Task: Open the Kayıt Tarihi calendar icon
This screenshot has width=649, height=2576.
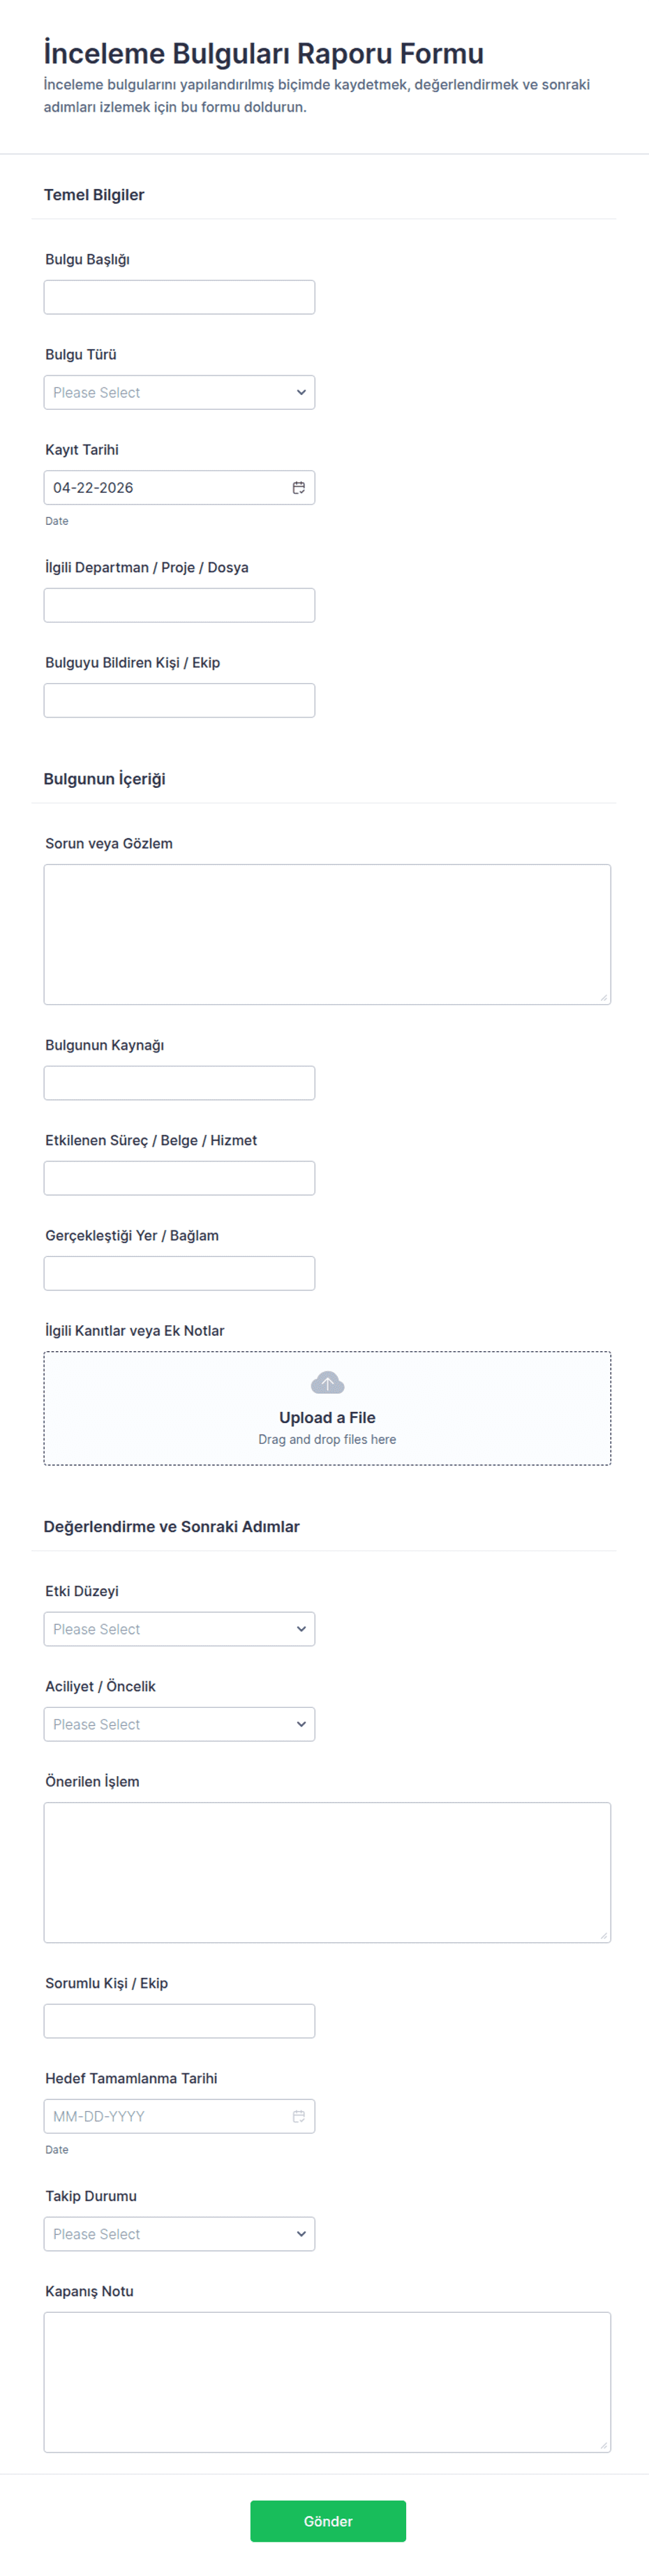Action: click(298, 488)
